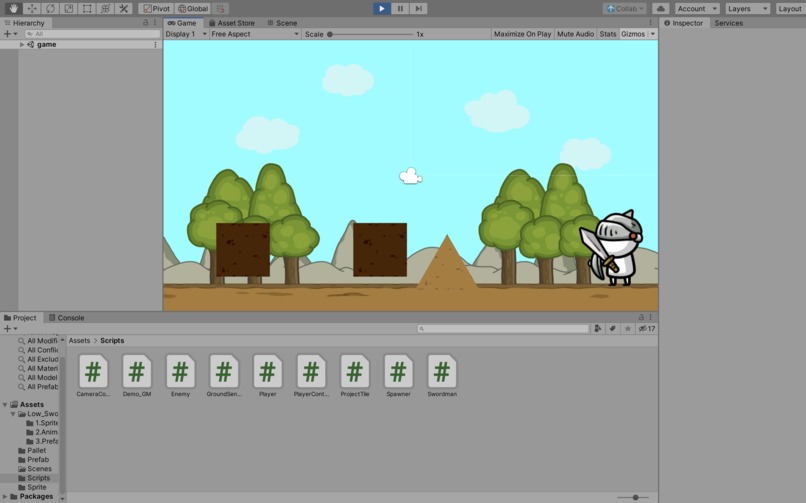Switch to the Asset Store tab
The width and height of the screenshot is (806, 503).
[232, 23]
